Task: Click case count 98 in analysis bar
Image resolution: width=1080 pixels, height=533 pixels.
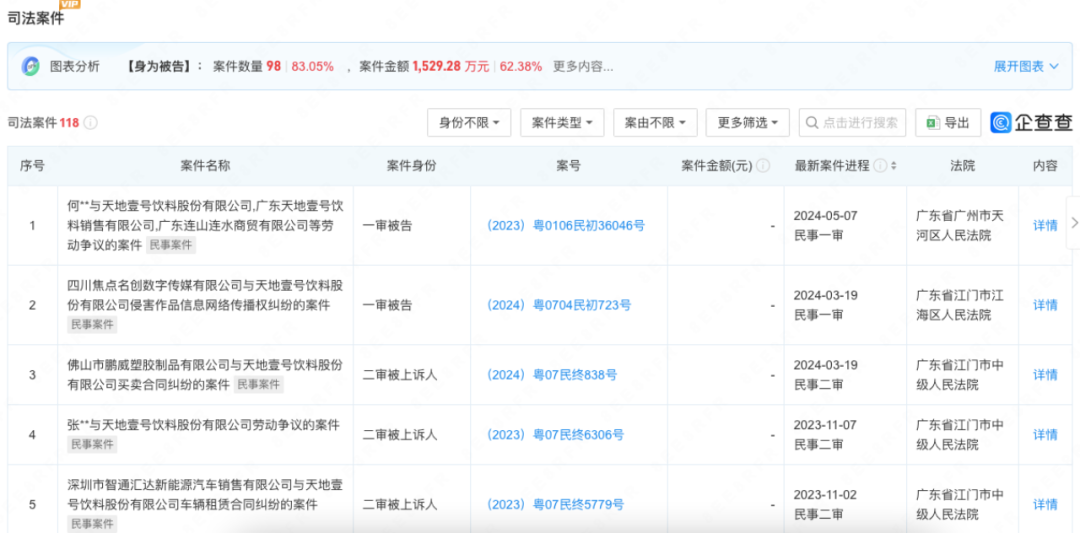Action: tap(273, 67)
